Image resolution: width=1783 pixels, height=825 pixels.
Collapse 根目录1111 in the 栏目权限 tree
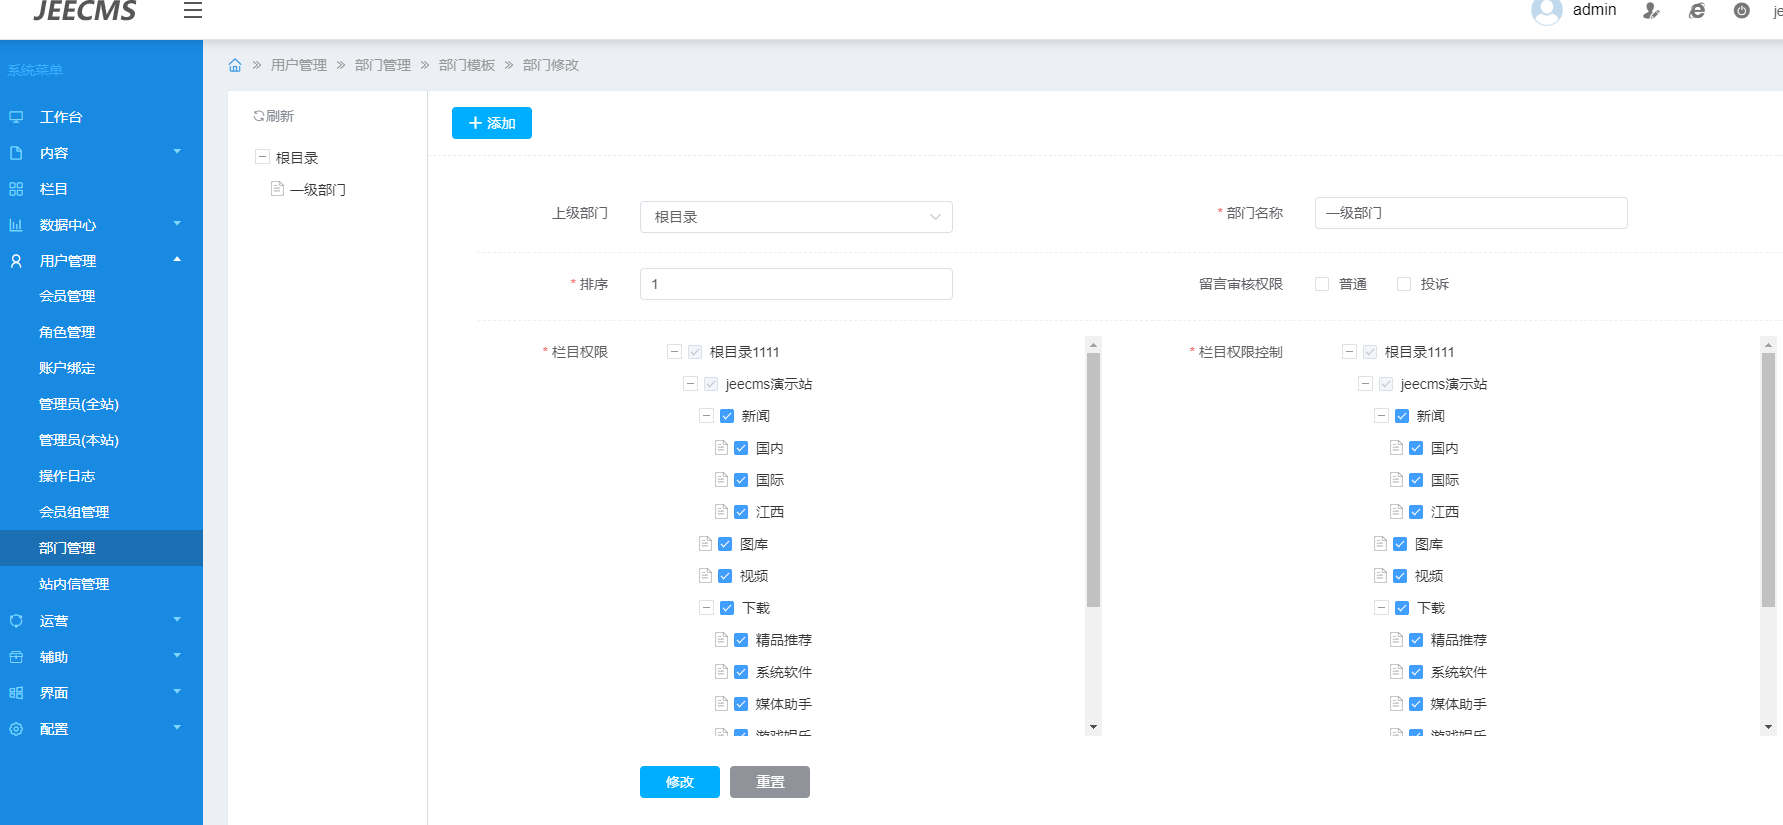click(674, 351)
